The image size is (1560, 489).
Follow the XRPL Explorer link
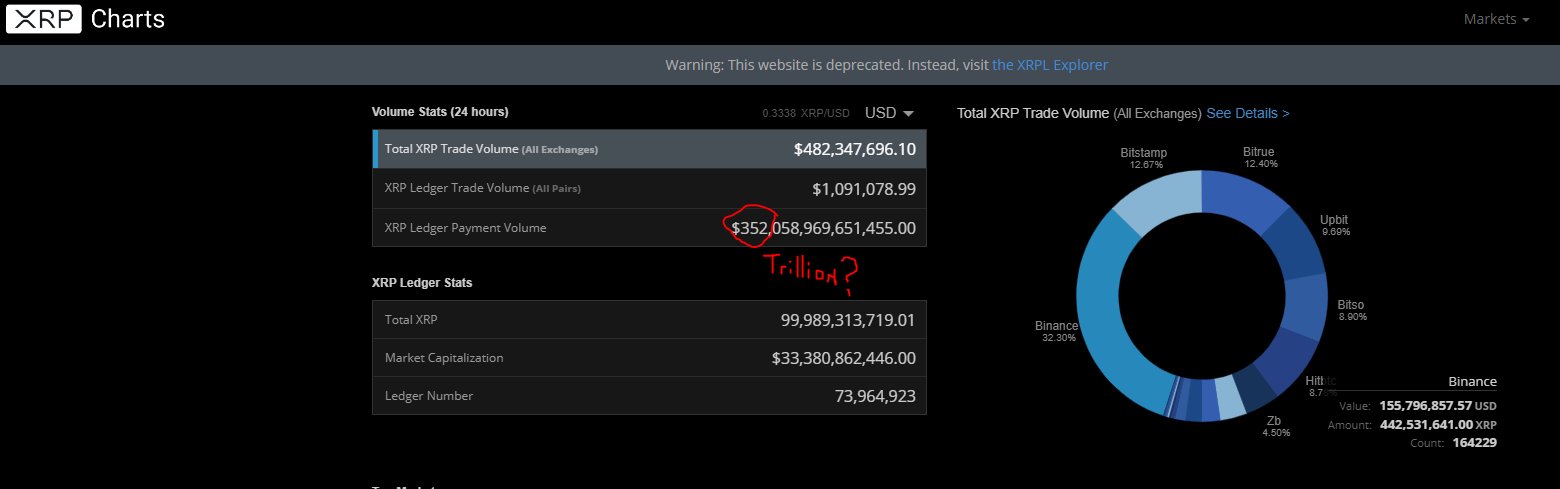(x=1050, y=65)
